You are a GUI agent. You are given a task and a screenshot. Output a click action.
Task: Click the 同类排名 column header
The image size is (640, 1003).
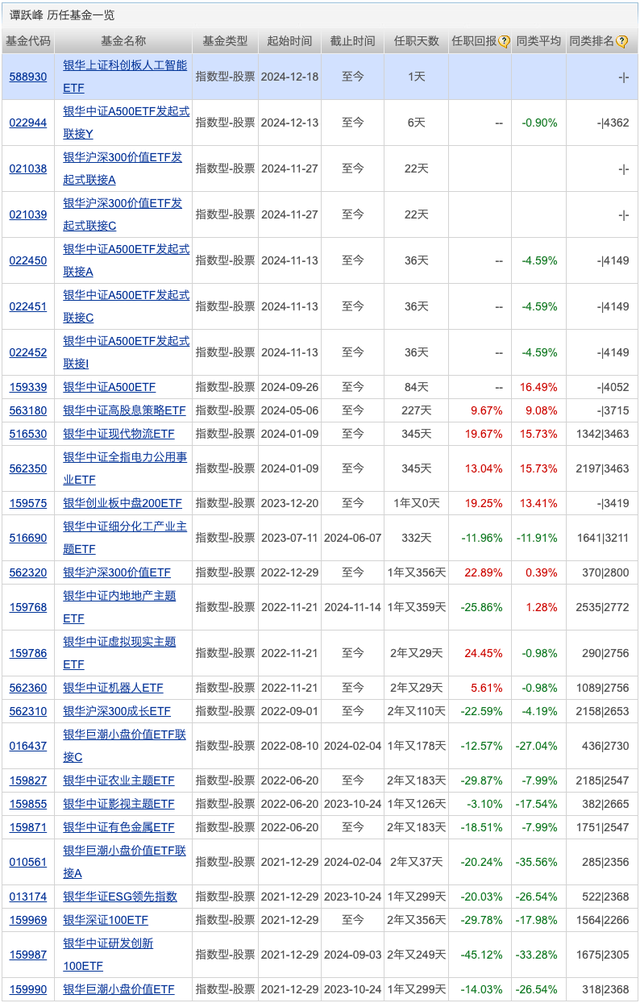point(592,41)
